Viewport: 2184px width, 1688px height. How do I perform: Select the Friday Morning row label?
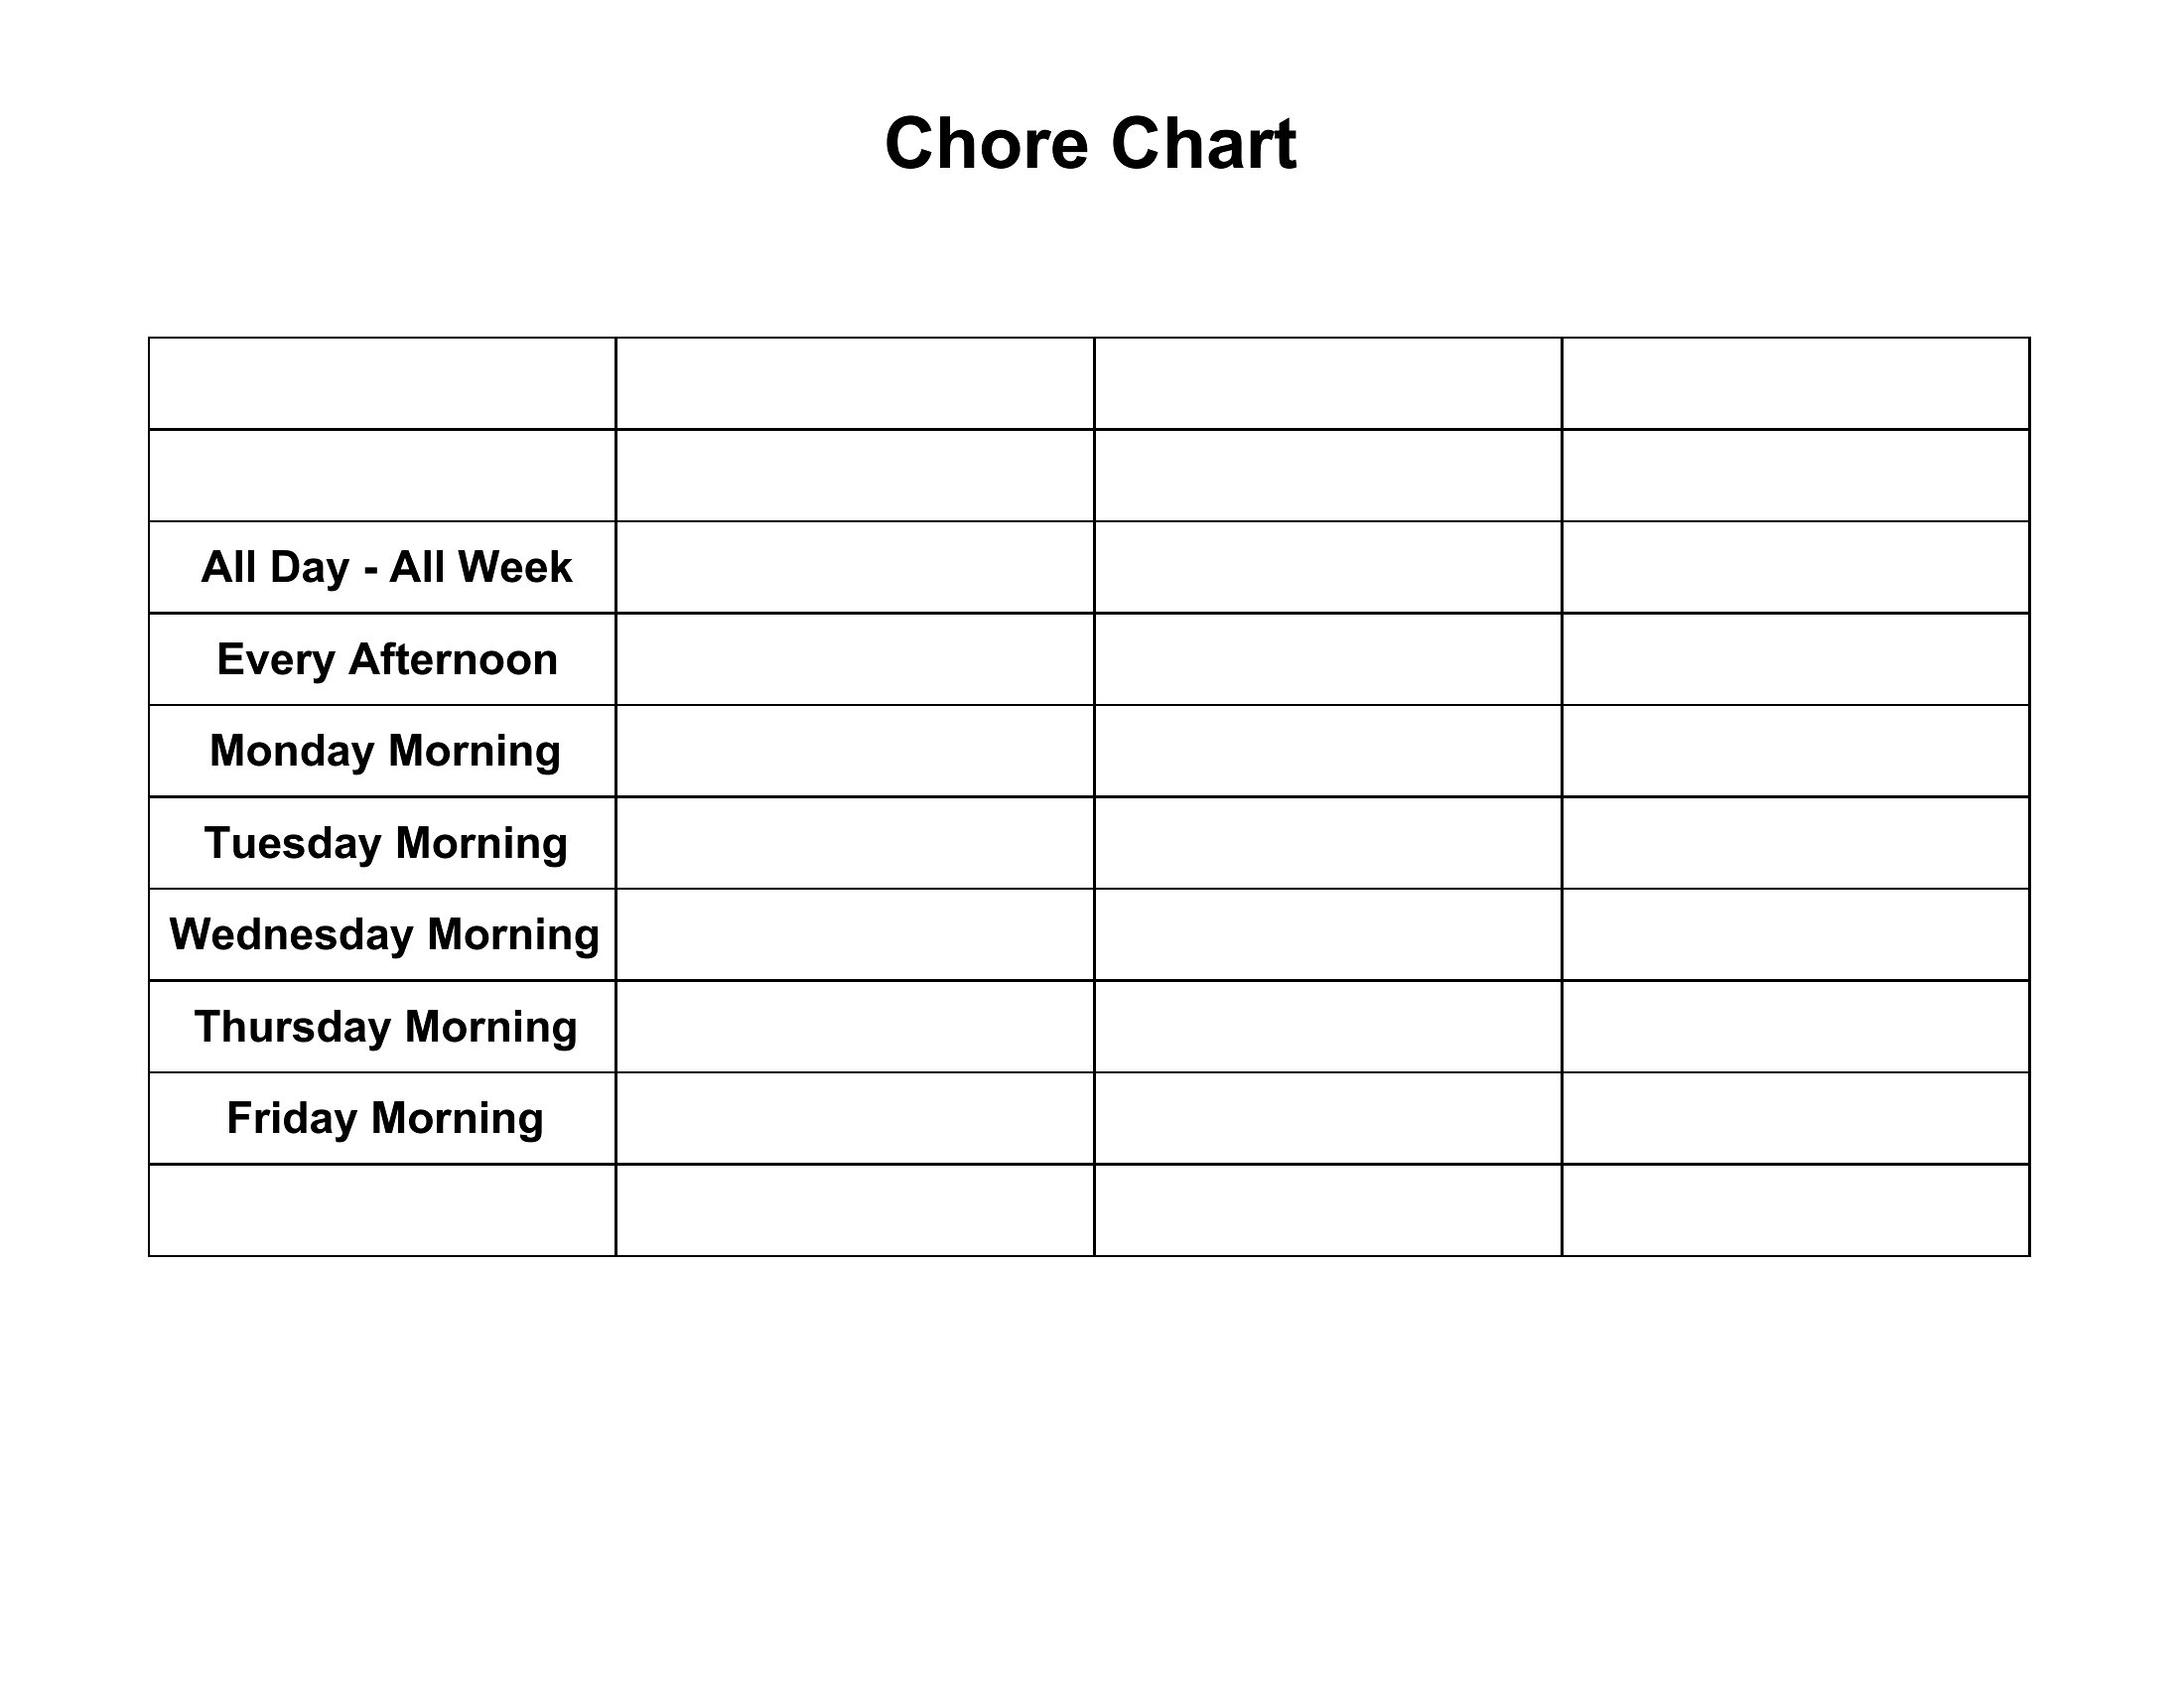382,1118
